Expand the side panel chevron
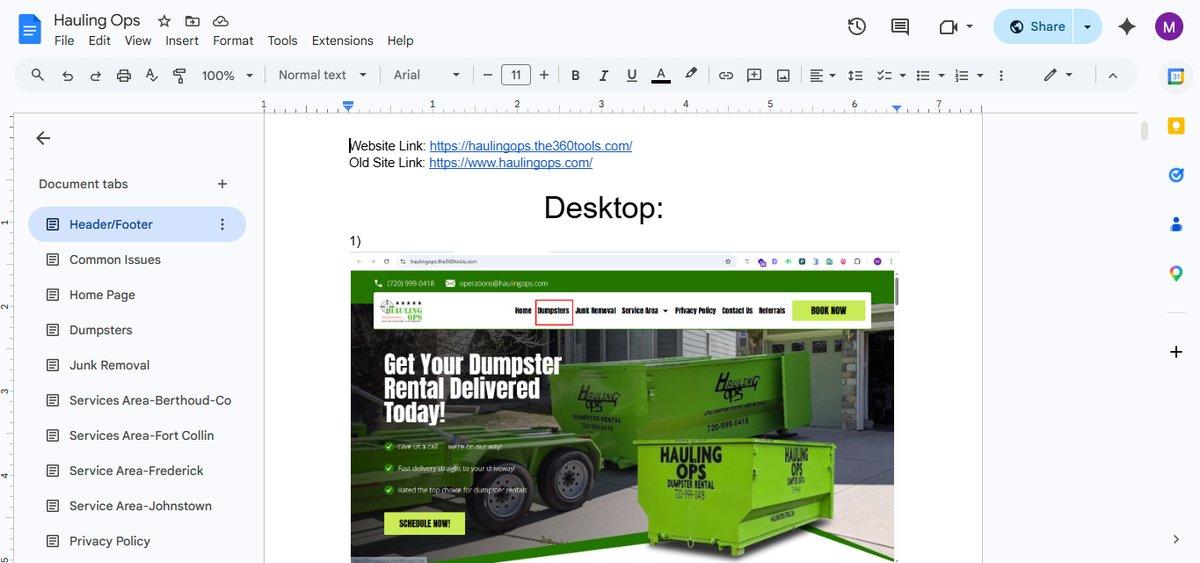This screenshot has width=1200, height=563. coord(1176,539)
